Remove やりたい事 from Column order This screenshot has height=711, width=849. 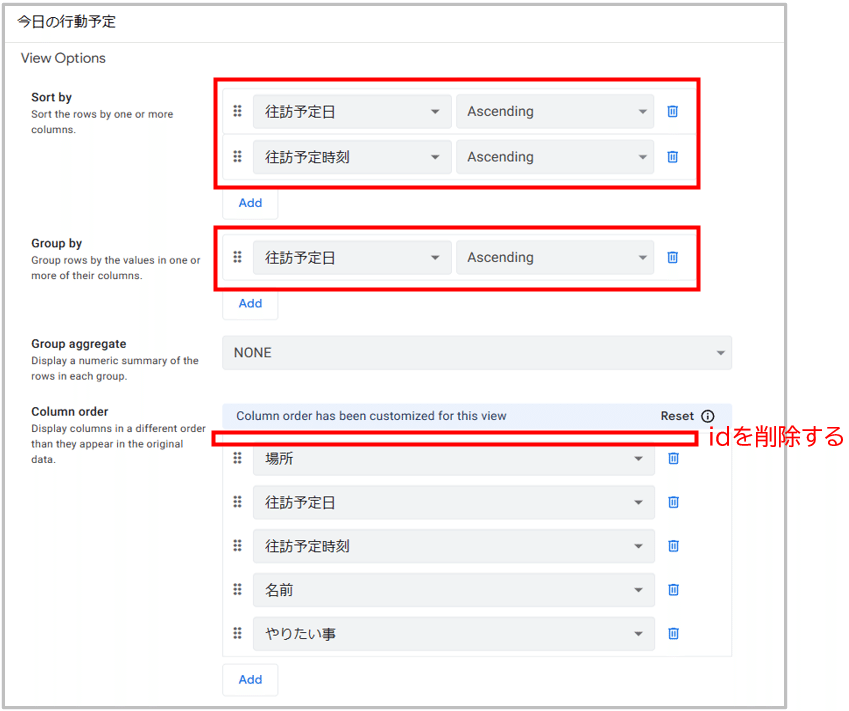coord(673,634)
